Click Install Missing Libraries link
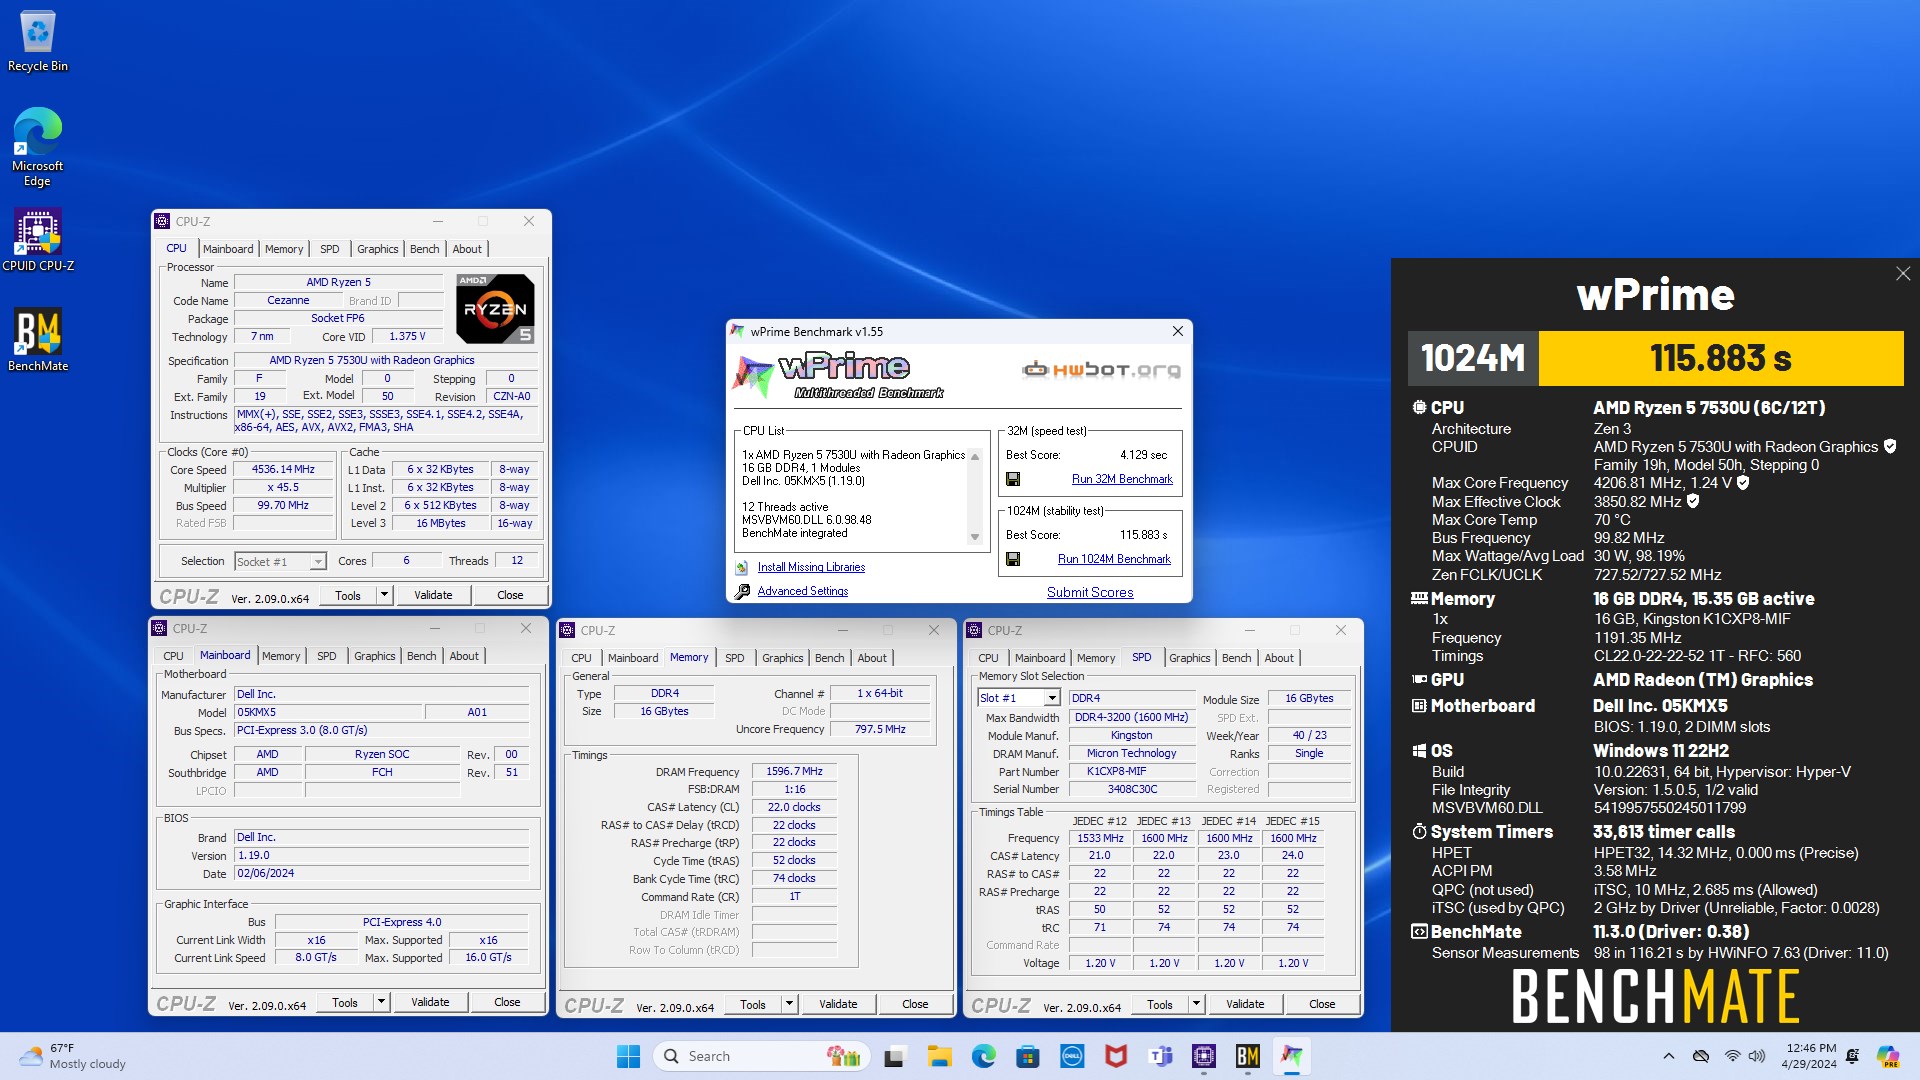This screenshot has height=1080, width=1920. pyautogui.click(x=811, y=567)
